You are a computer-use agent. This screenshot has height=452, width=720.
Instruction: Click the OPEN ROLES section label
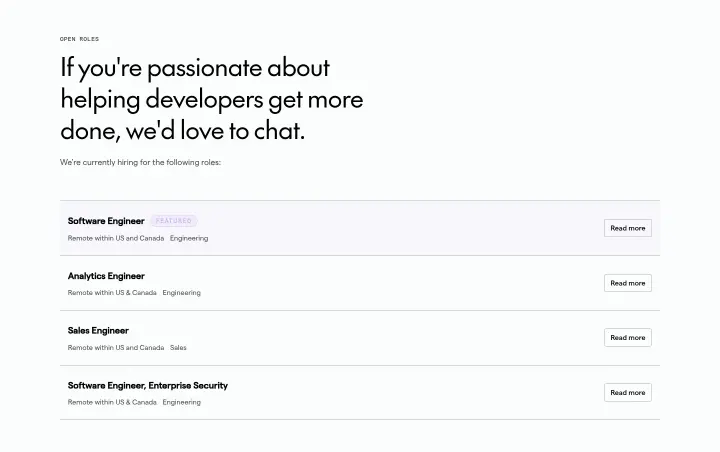click(79, 39)
